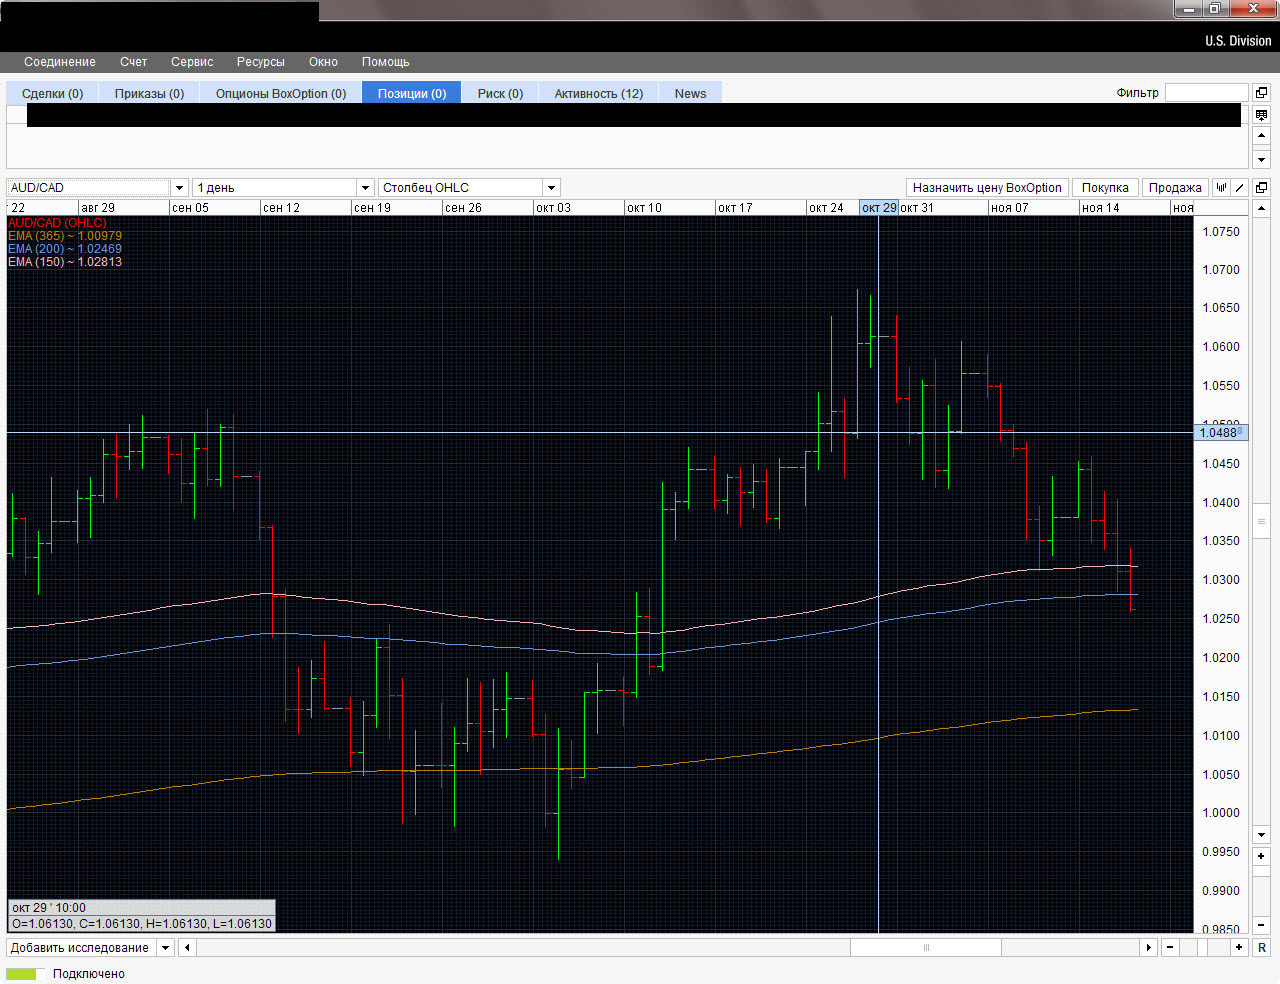Screen dimensions: 1280x984
Task: Zoom in the vertical price scale plus
Action: [1261, 856]
